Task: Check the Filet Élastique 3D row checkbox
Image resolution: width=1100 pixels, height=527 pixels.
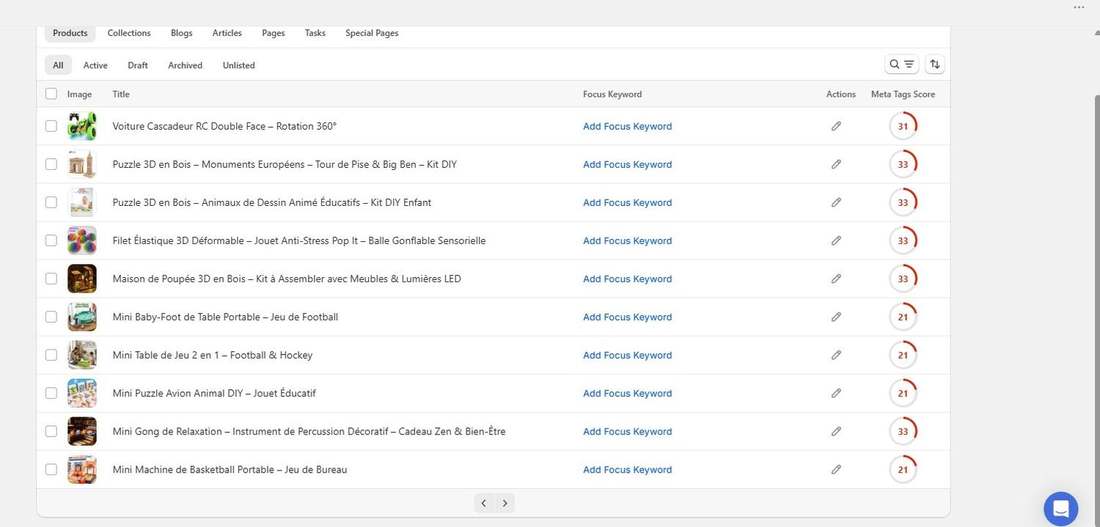Action: pyautogui.click(x=51, y=240)
